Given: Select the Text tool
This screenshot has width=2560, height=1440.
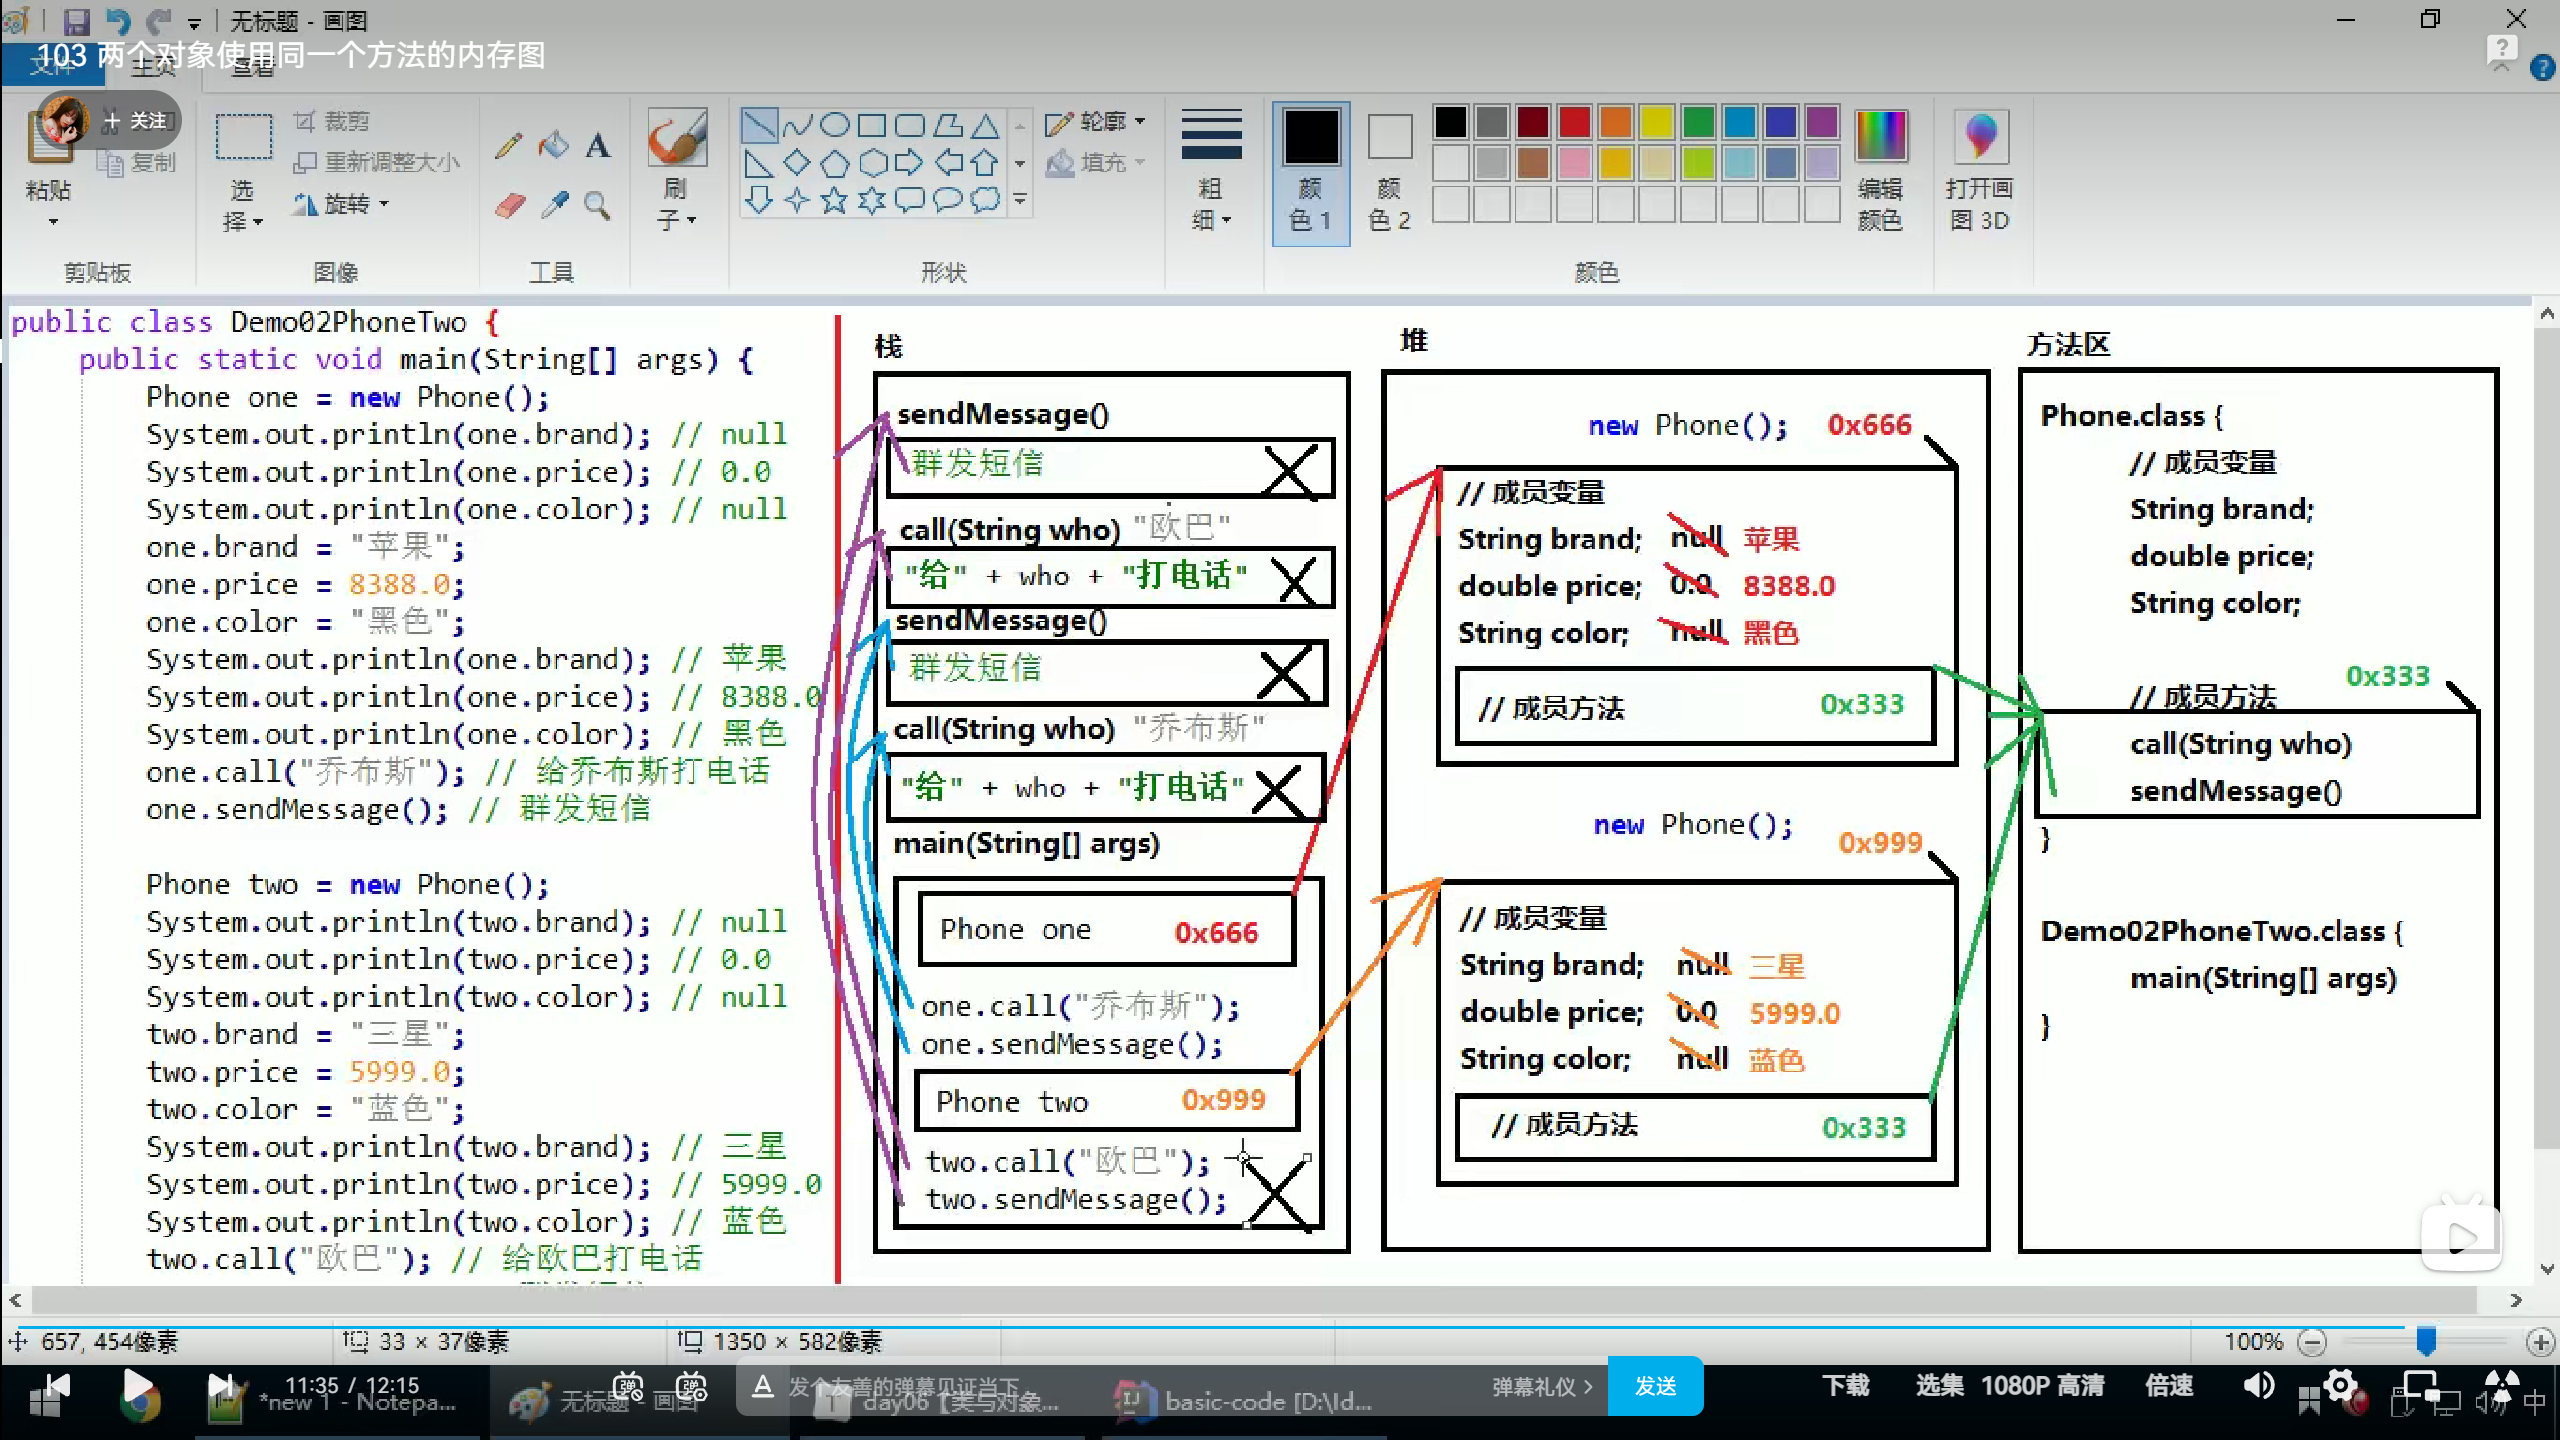Looking at the screenshot, I should (597, 146).
